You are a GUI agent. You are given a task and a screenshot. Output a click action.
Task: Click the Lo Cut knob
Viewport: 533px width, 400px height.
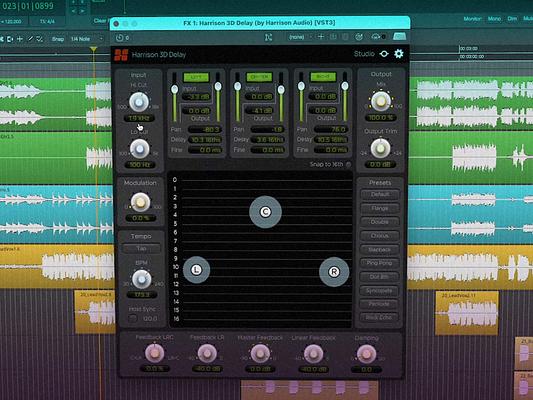(139, 149)
